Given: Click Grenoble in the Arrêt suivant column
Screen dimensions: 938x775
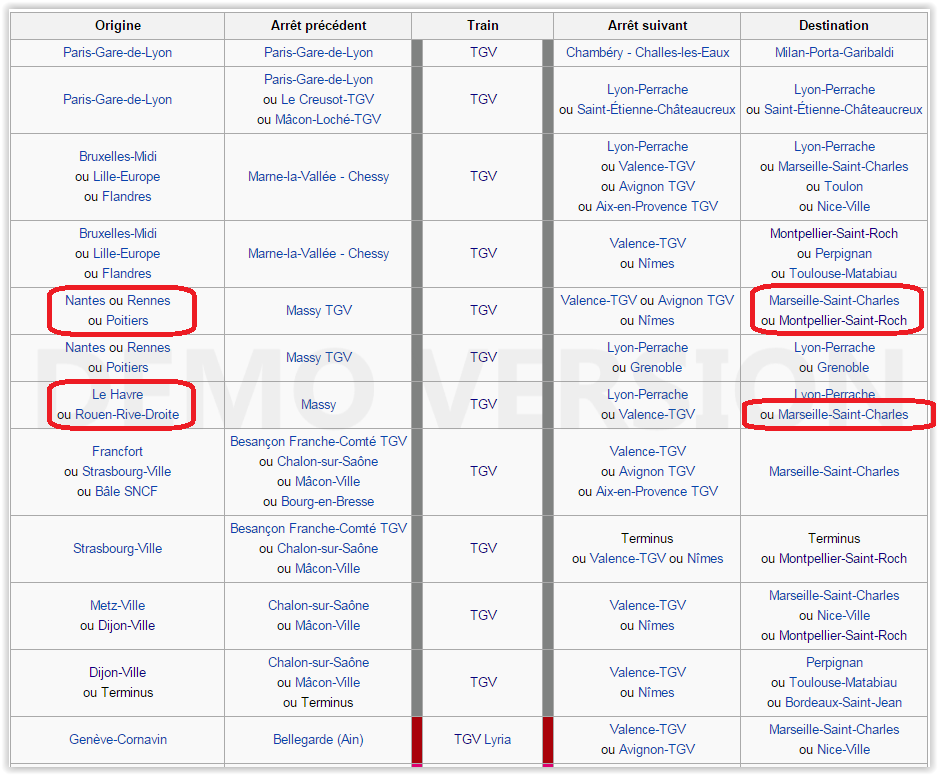Looking at the screenshot, I should point(656,368).
